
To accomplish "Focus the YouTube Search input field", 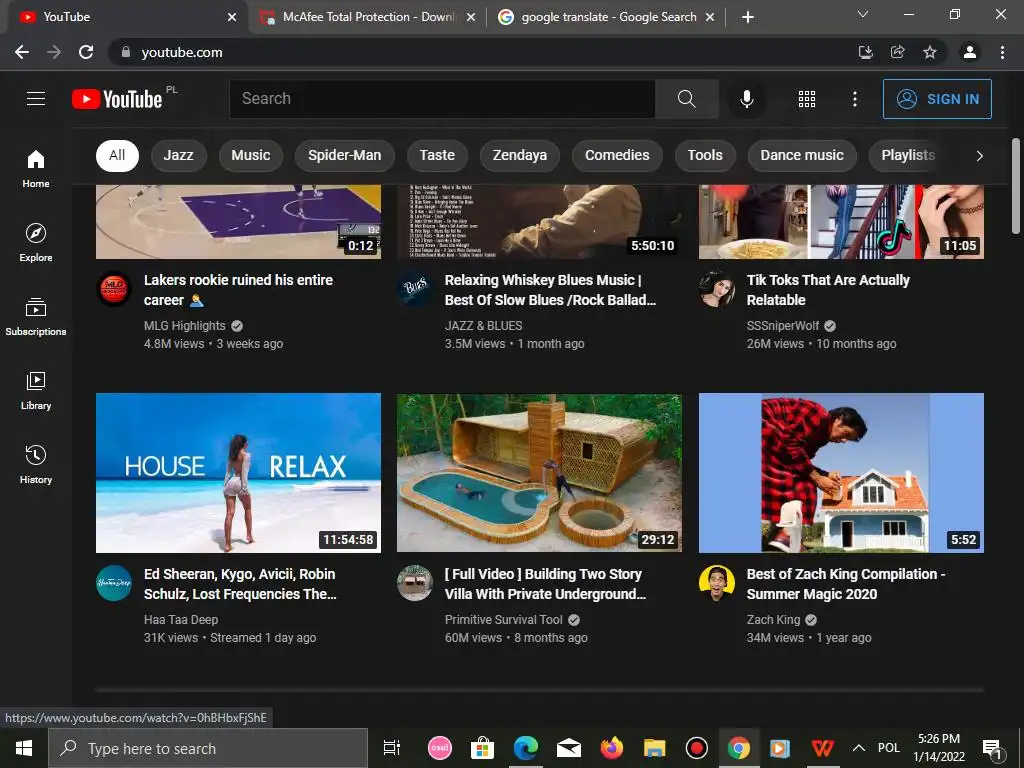I will 442,99.
